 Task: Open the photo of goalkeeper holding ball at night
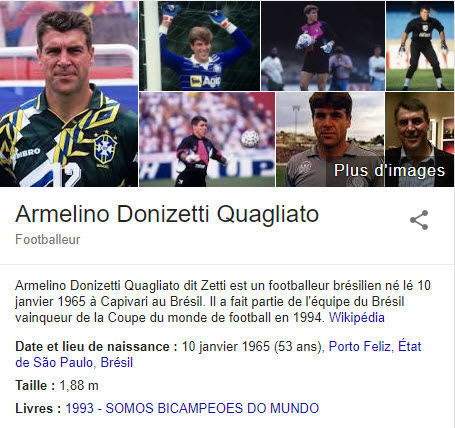click(x=323, y=46)
